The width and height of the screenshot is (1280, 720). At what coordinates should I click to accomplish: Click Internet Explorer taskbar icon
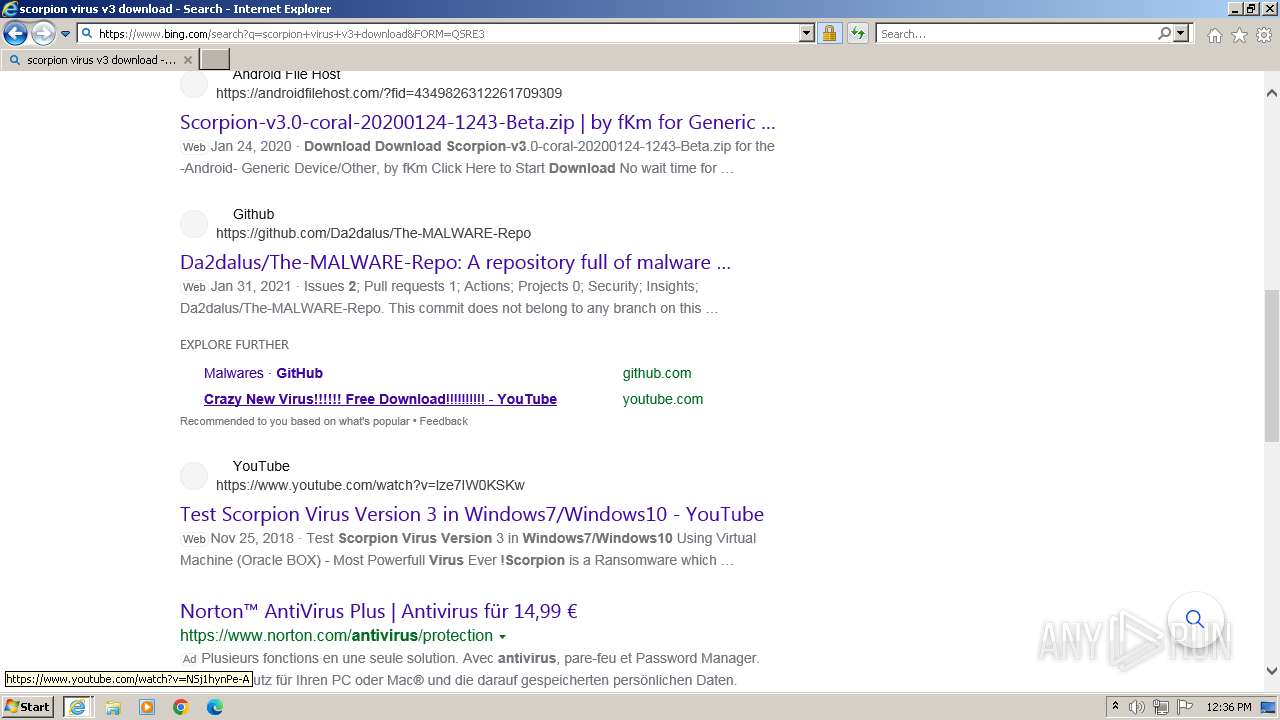tap(77, 707)
